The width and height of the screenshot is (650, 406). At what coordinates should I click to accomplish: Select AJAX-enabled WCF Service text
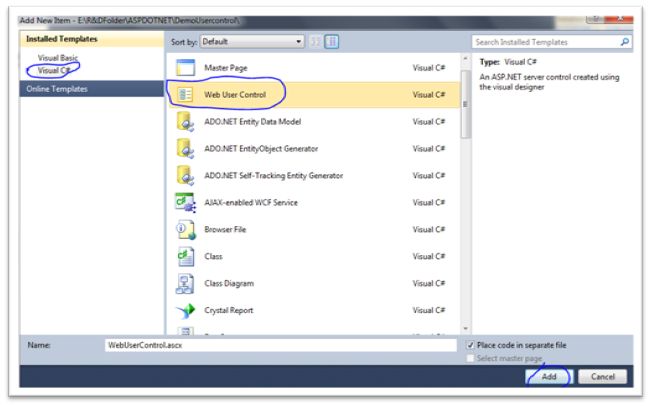[251, 203]
